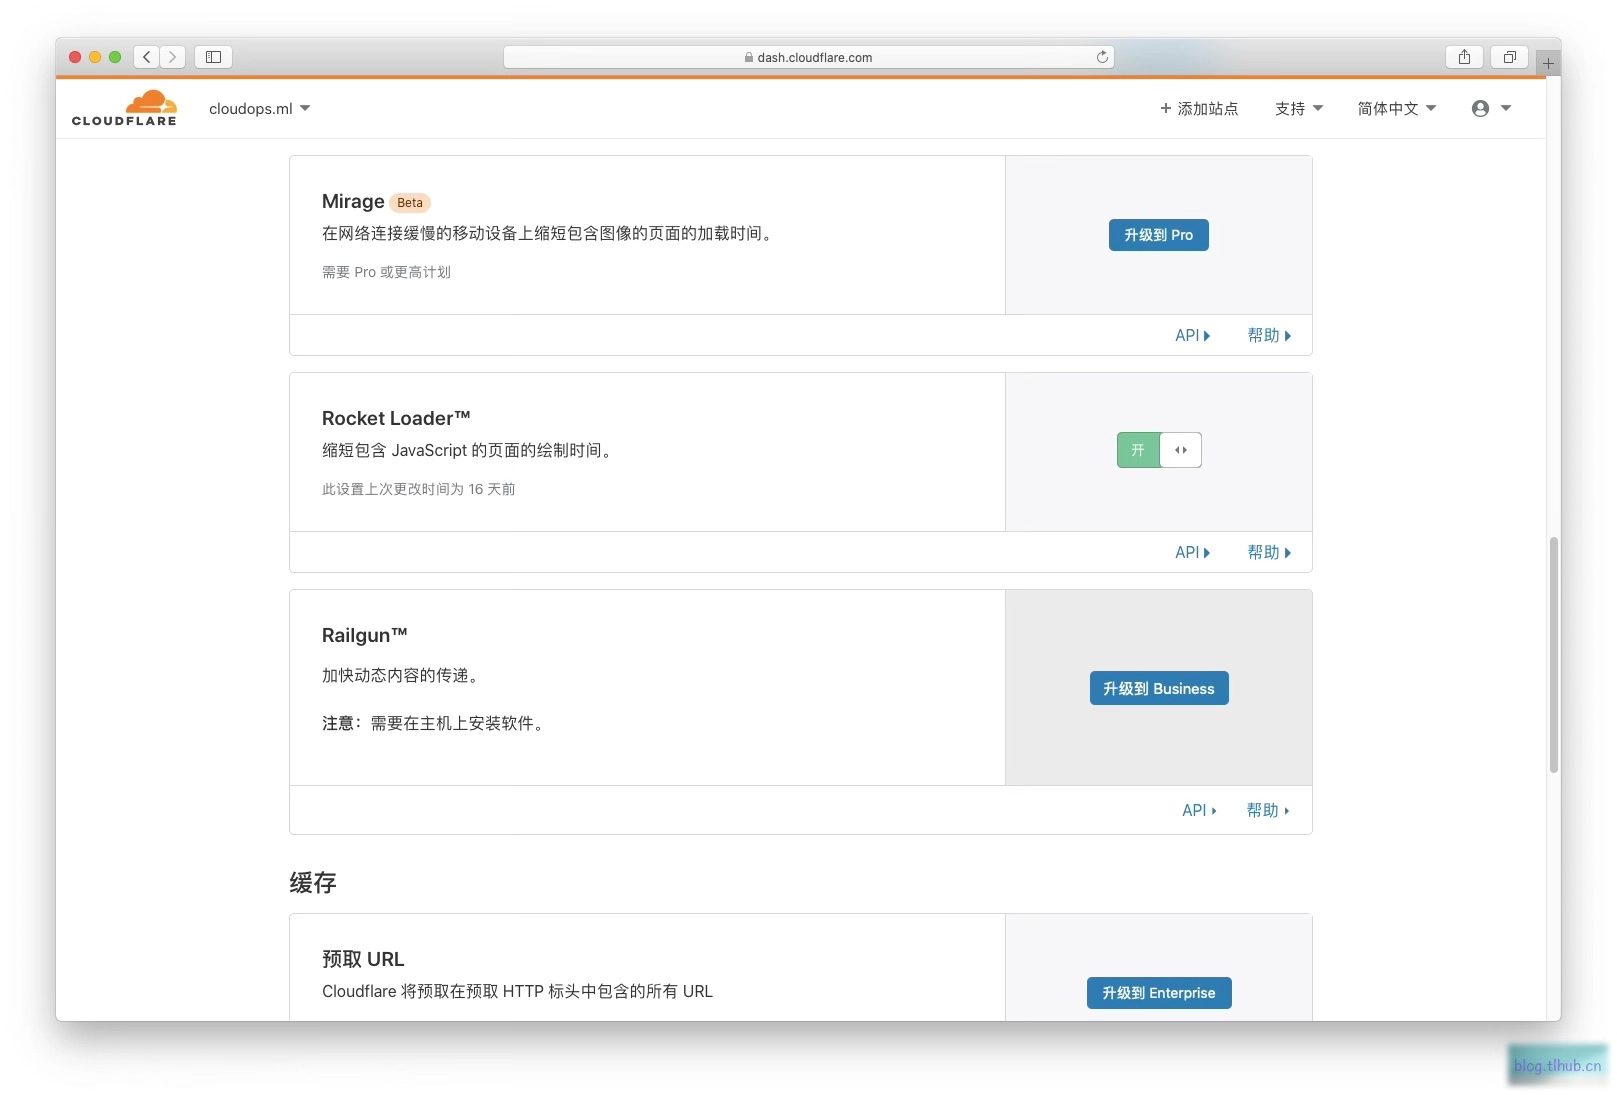Click 添加站点 to add a site

click(1199, 108)
